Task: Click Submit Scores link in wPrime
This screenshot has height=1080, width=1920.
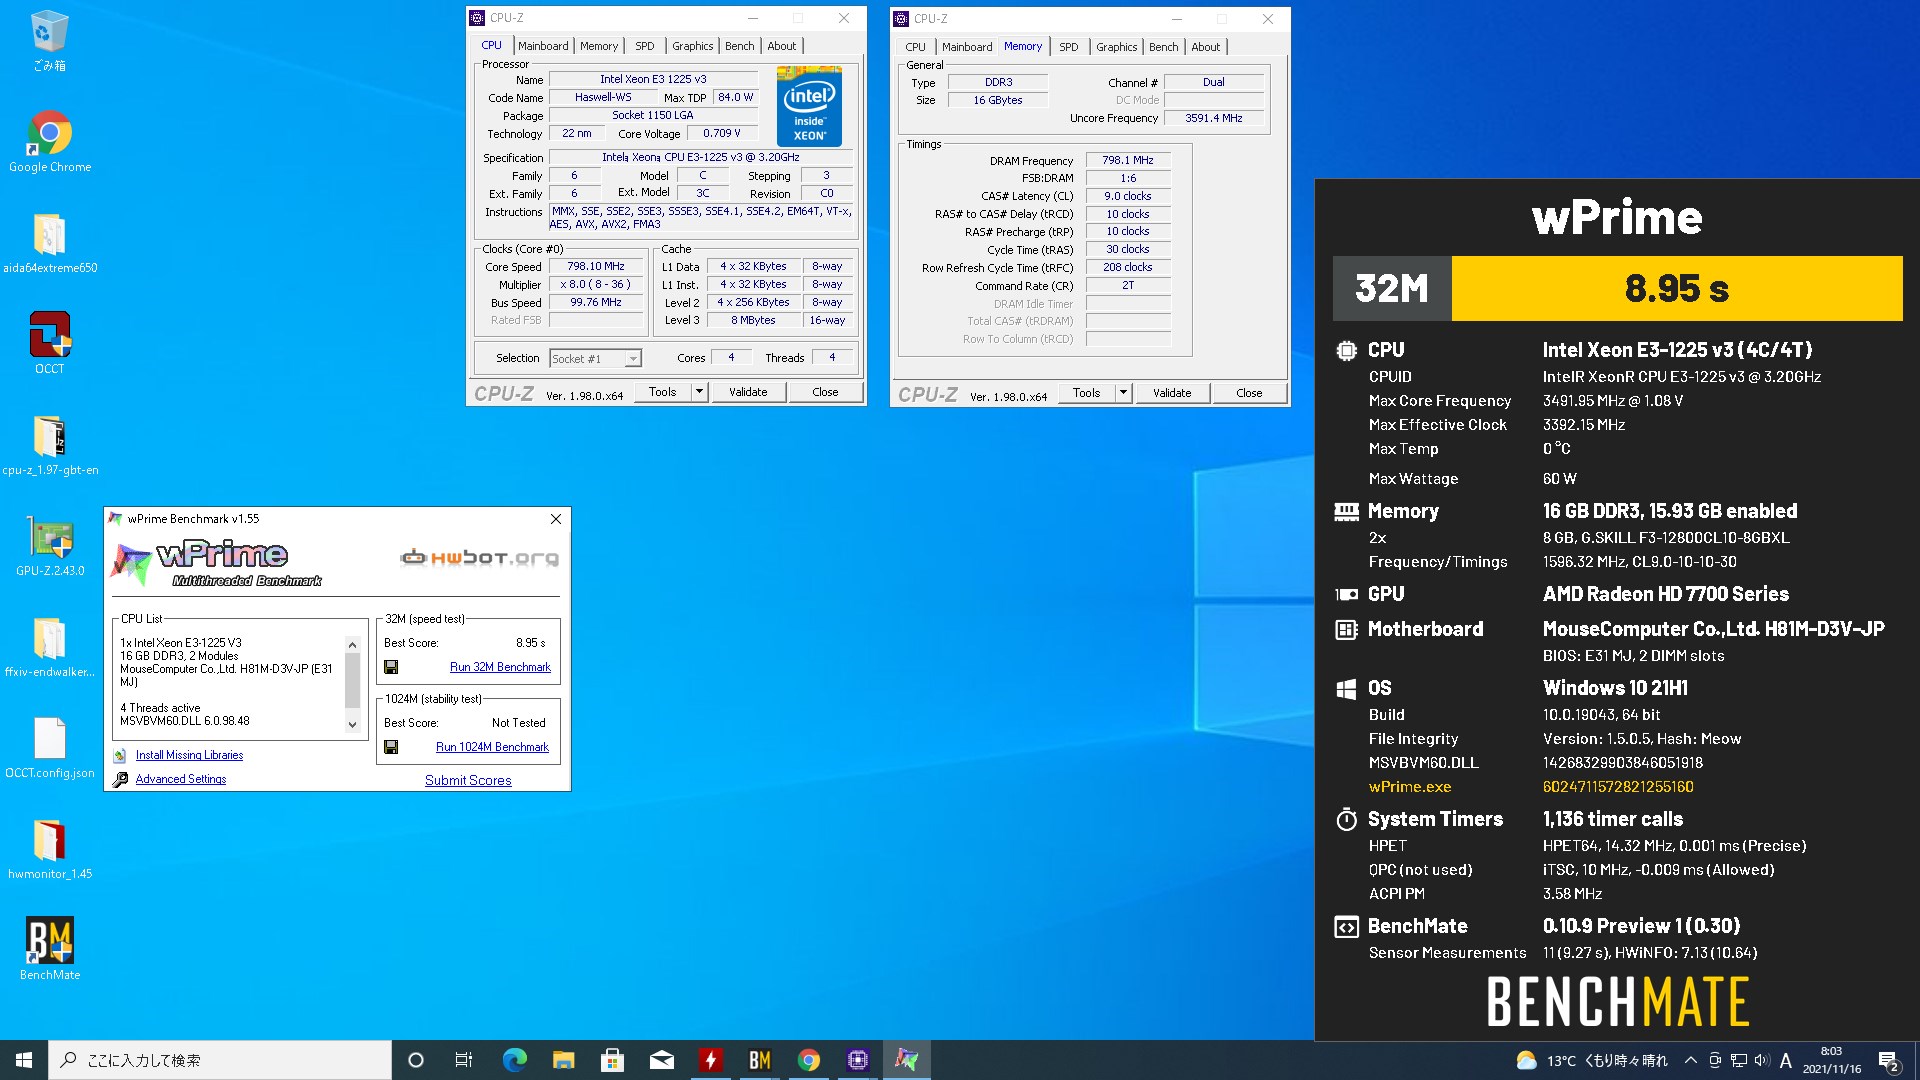Action: 468,781
